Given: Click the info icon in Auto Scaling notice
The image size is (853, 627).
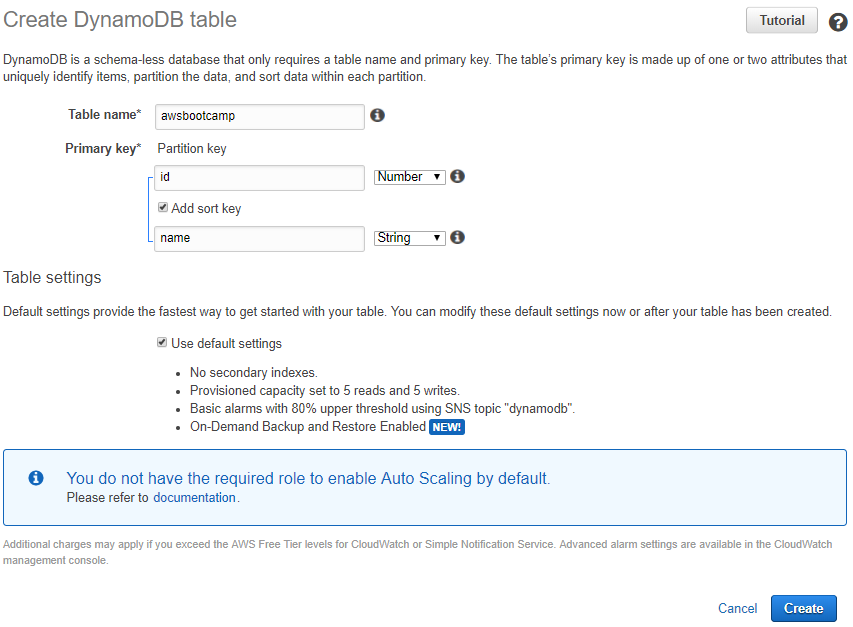Looking at the screenshot, I should click(x=36, y=477).
